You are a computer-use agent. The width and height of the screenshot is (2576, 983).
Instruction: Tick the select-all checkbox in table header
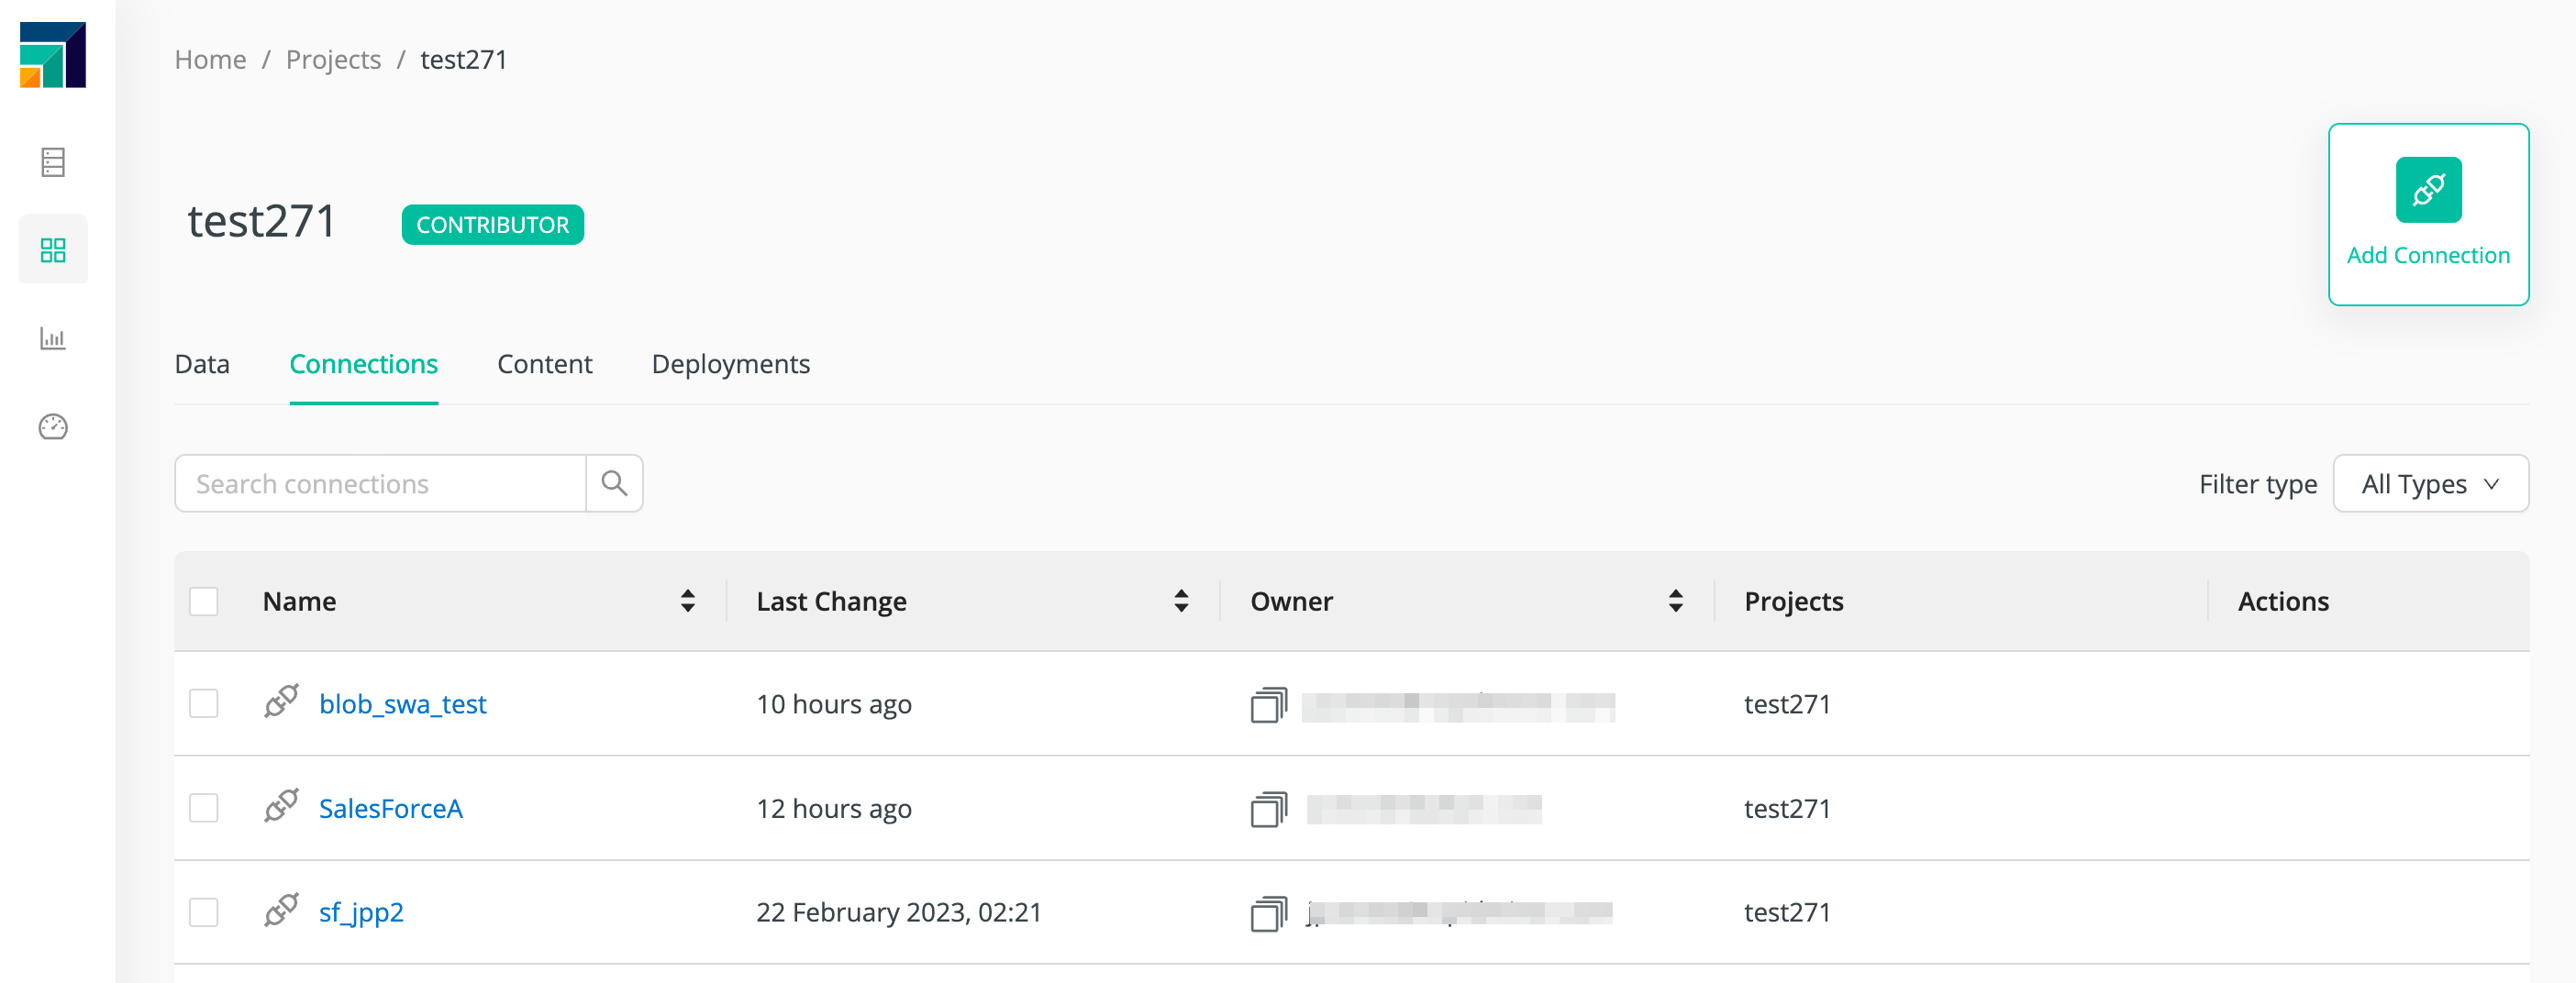tap(204, 601)
